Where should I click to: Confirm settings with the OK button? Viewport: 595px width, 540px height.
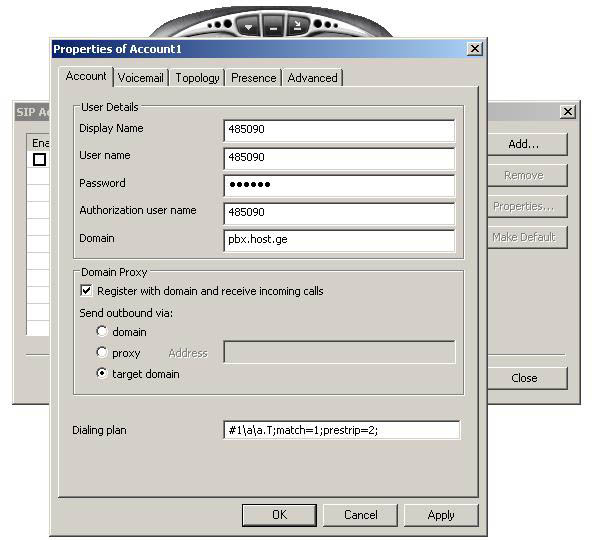coord(279,515)
